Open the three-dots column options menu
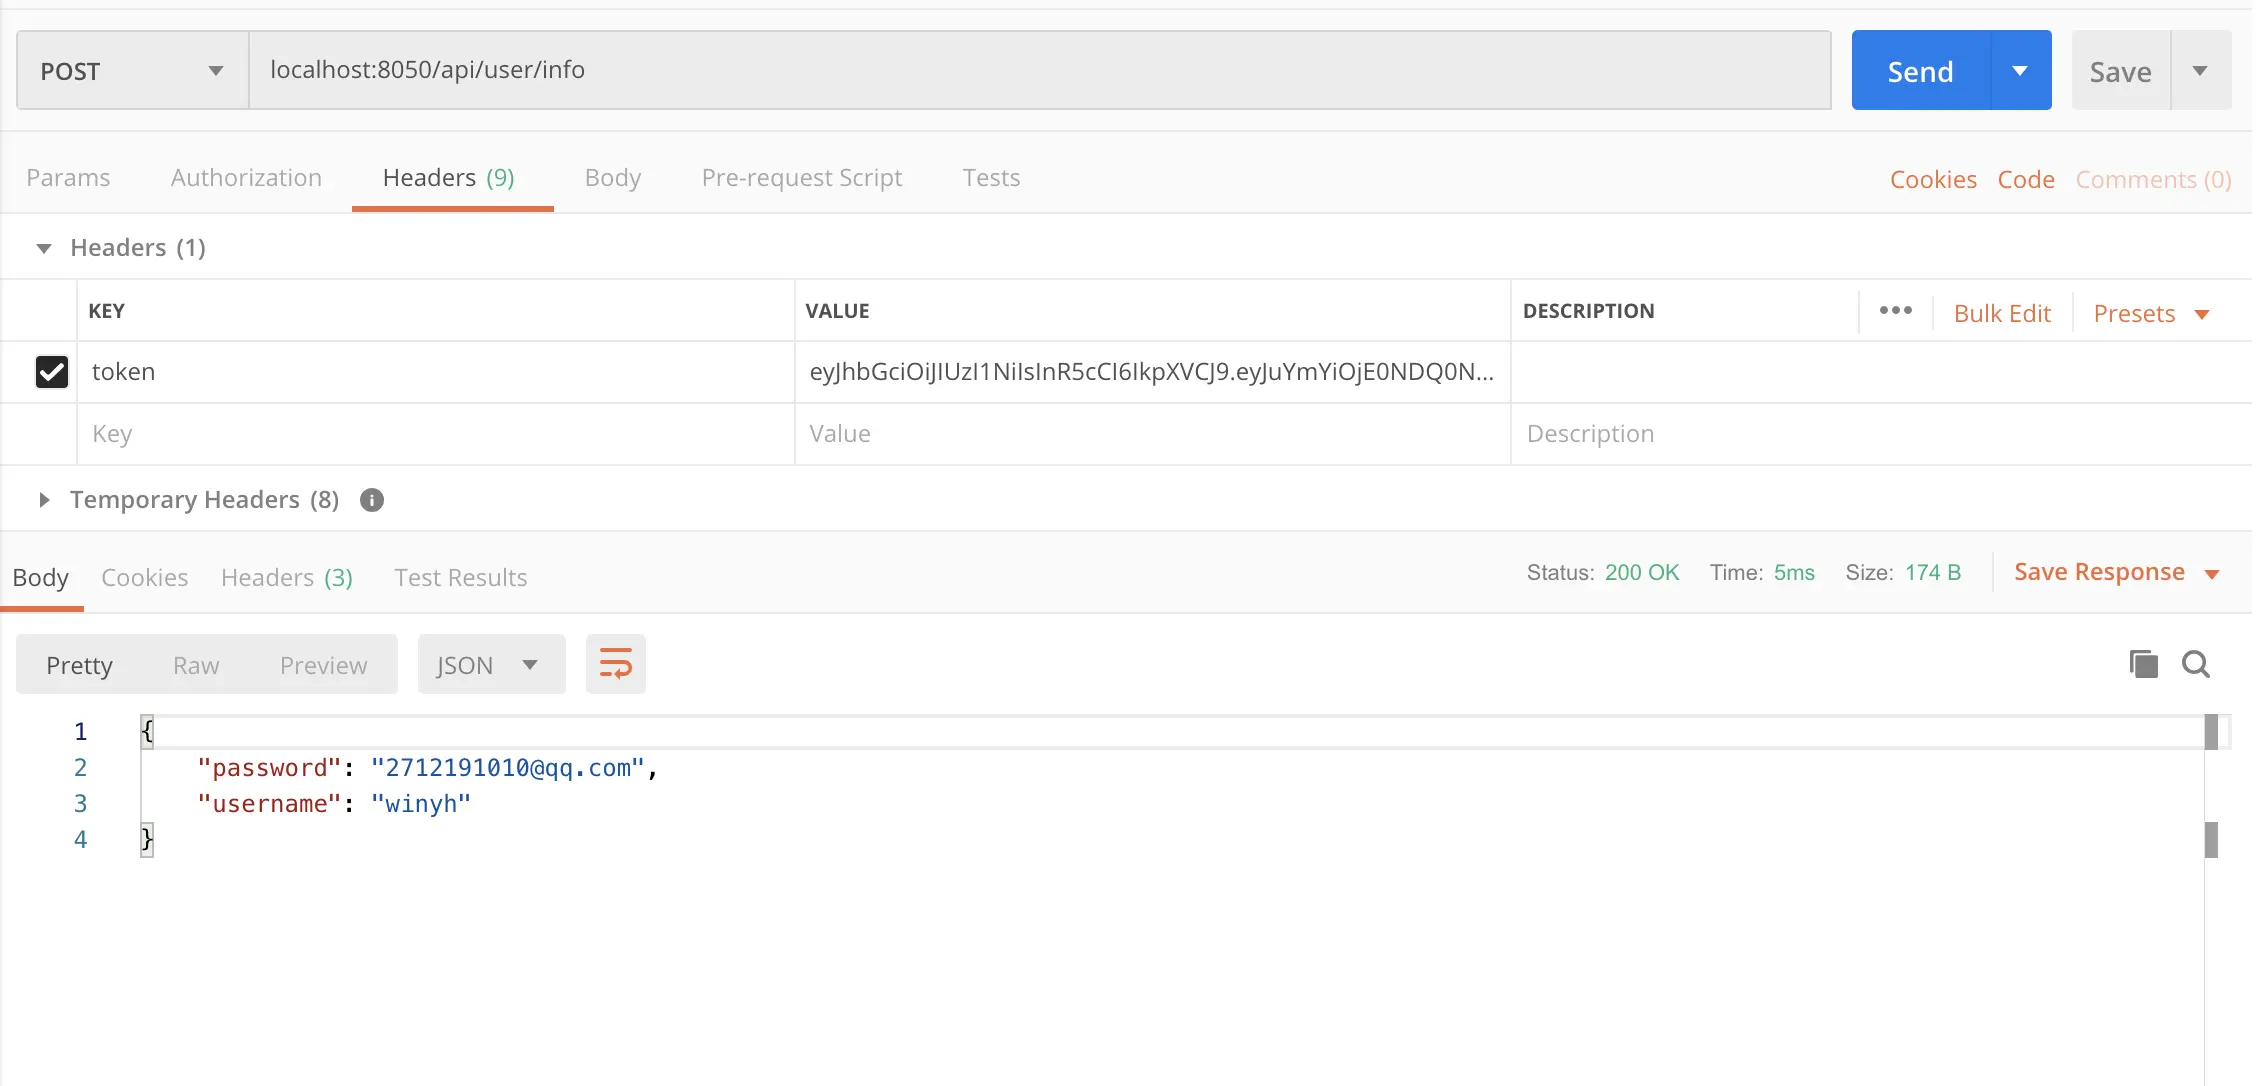This screenshot has width=2258, height=1086. point(1895,311)
